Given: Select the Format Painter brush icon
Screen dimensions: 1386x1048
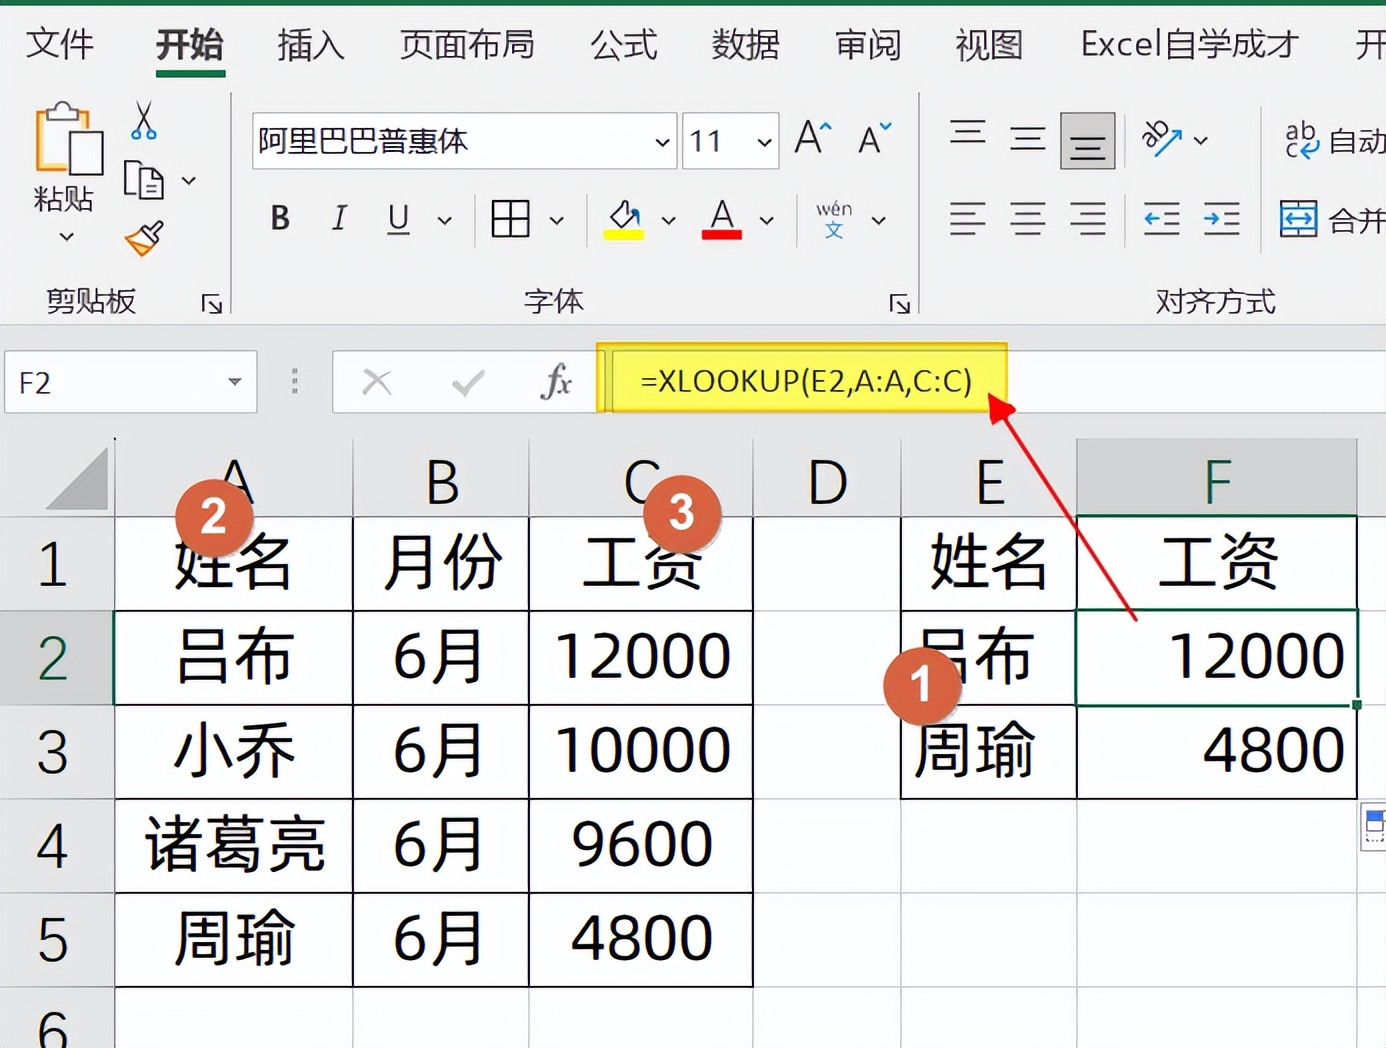Looking at the screenshot, I should [x=145, y=240].
